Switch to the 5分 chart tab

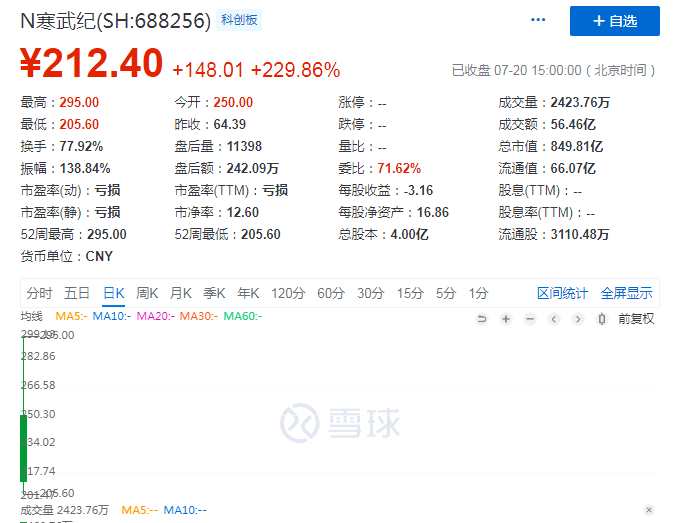pyautogui.click(x=446, y=293)
